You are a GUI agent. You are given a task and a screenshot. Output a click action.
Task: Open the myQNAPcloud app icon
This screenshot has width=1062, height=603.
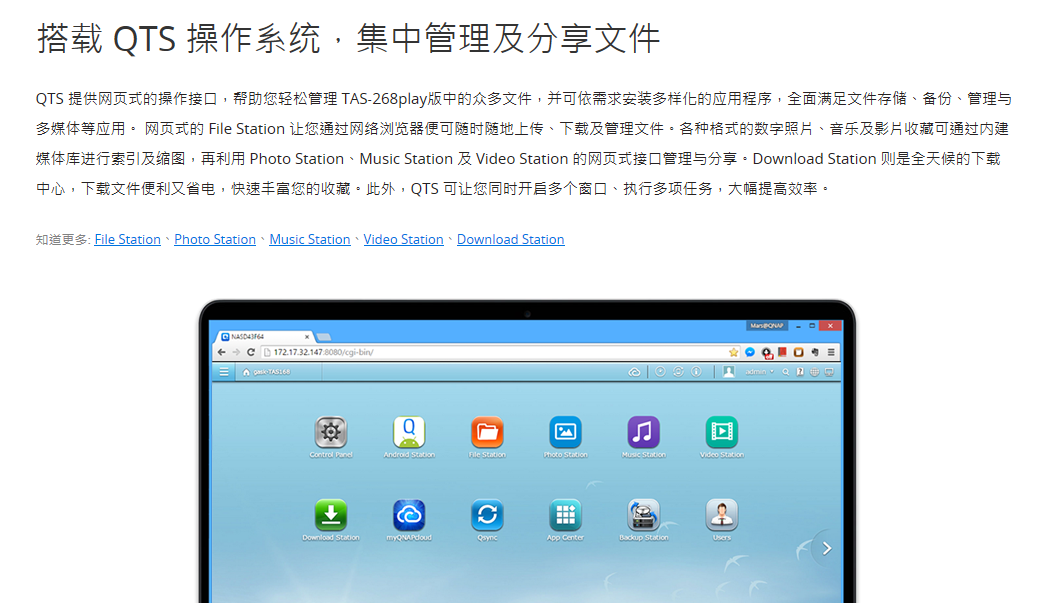(409, 516)
